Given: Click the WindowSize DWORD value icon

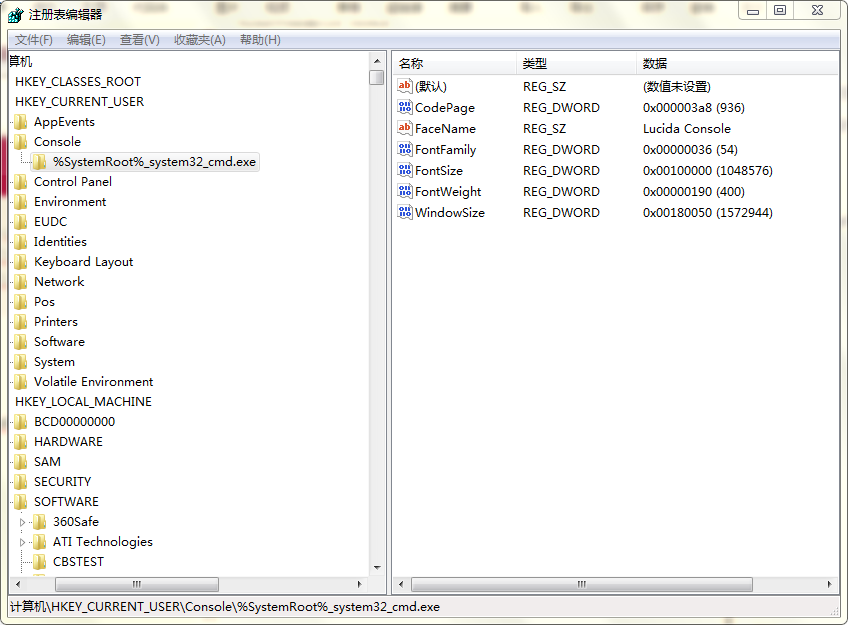Looking at the screenshot, I should (405, 212).
